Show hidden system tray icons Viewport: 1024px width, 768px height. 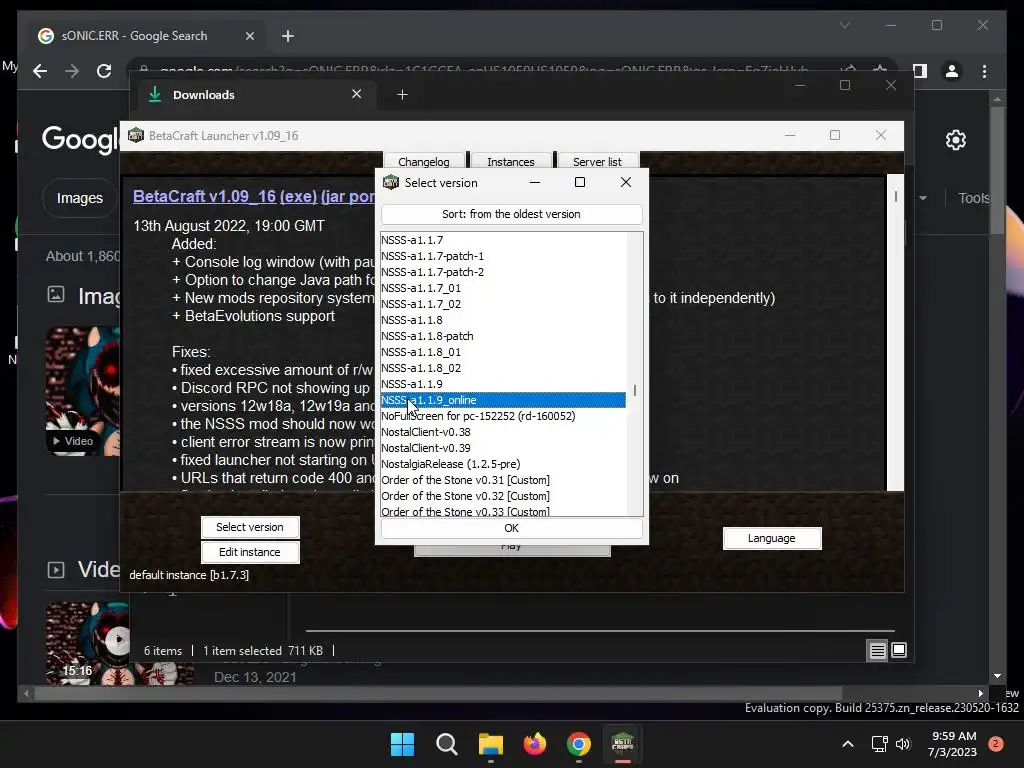pos(848,744)
